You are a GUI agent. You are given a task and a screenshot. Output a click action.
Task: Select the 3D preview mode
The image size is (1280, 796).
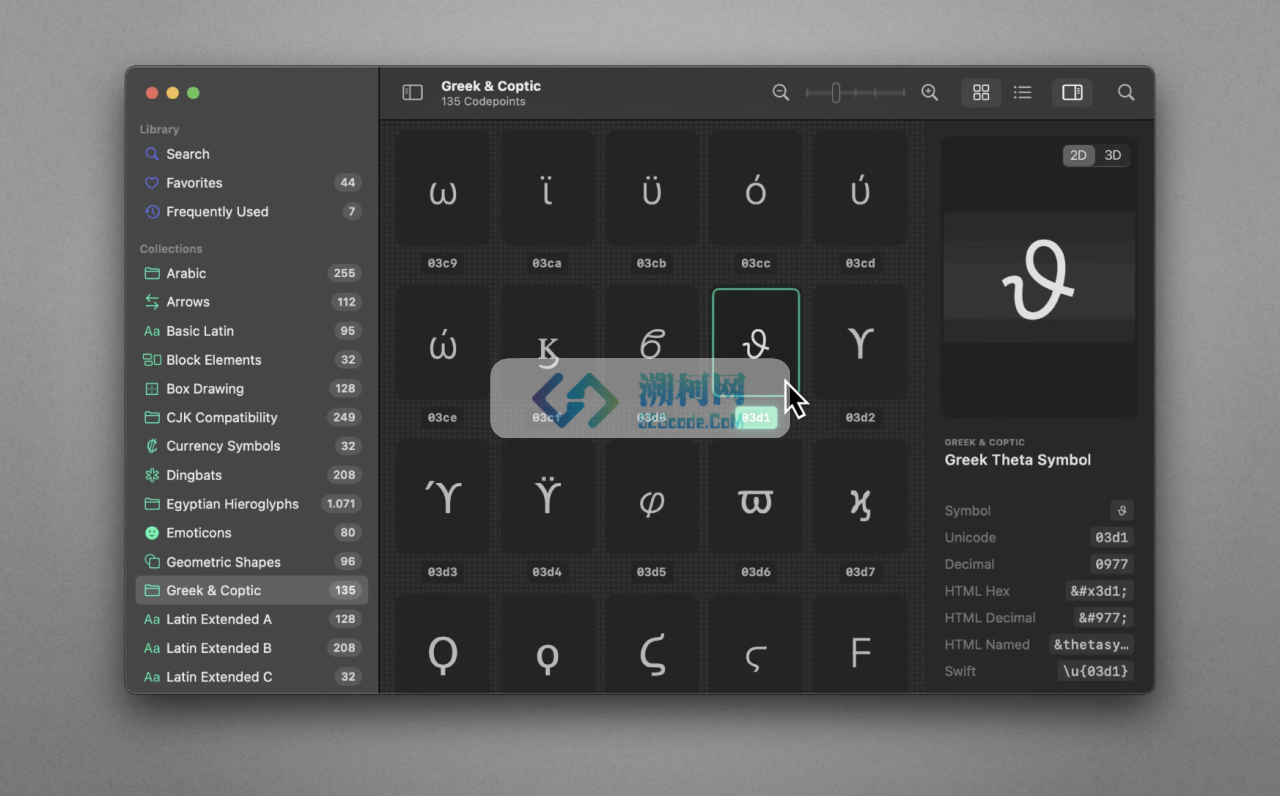pos(1112,155)
